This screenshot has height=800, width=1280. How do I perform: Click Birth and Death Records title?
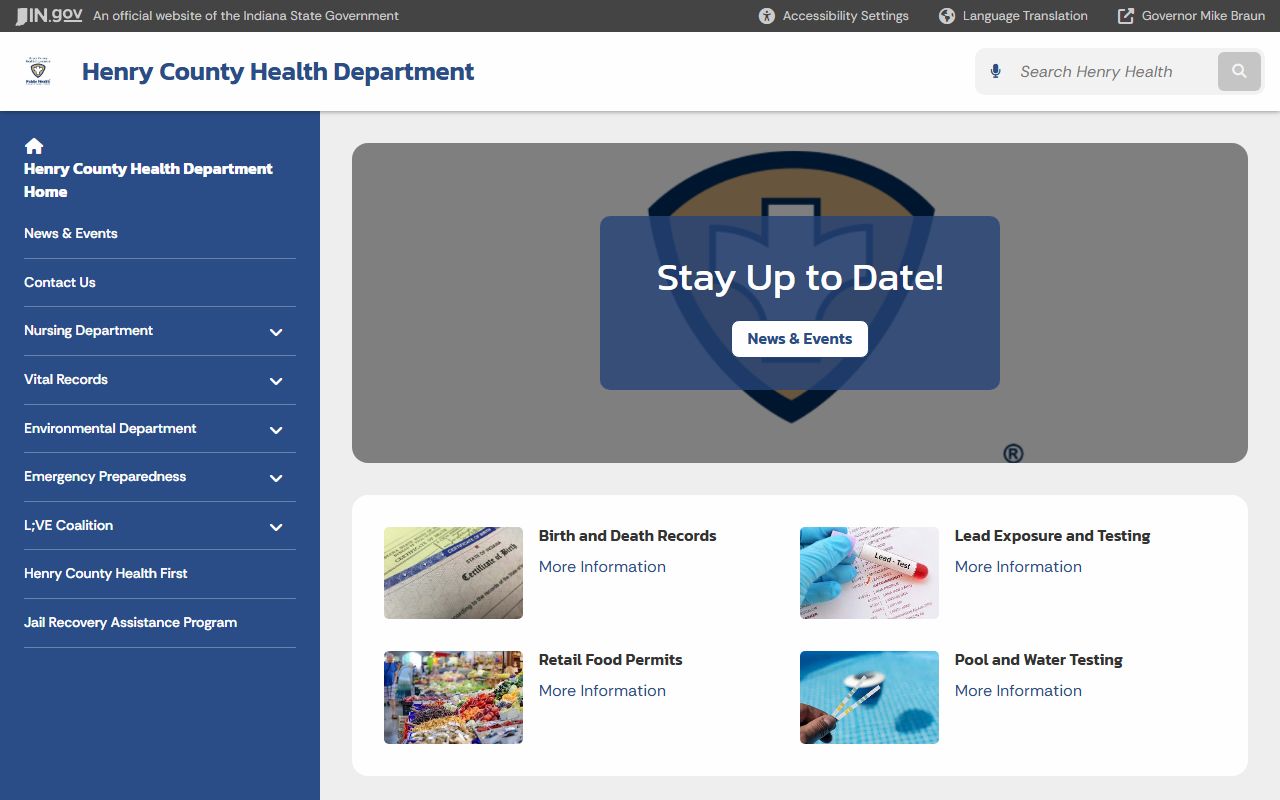(627, 536)
